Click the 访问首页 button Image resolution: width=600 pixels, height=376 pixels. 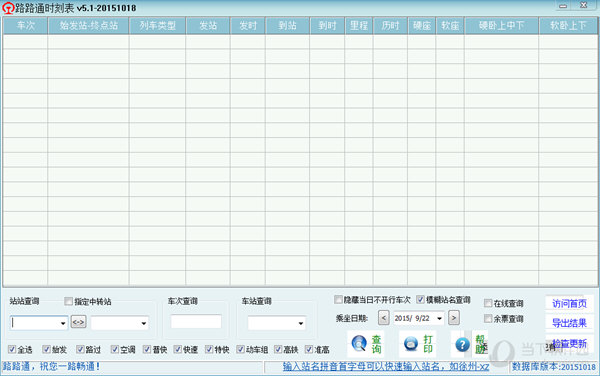(569, 304)
